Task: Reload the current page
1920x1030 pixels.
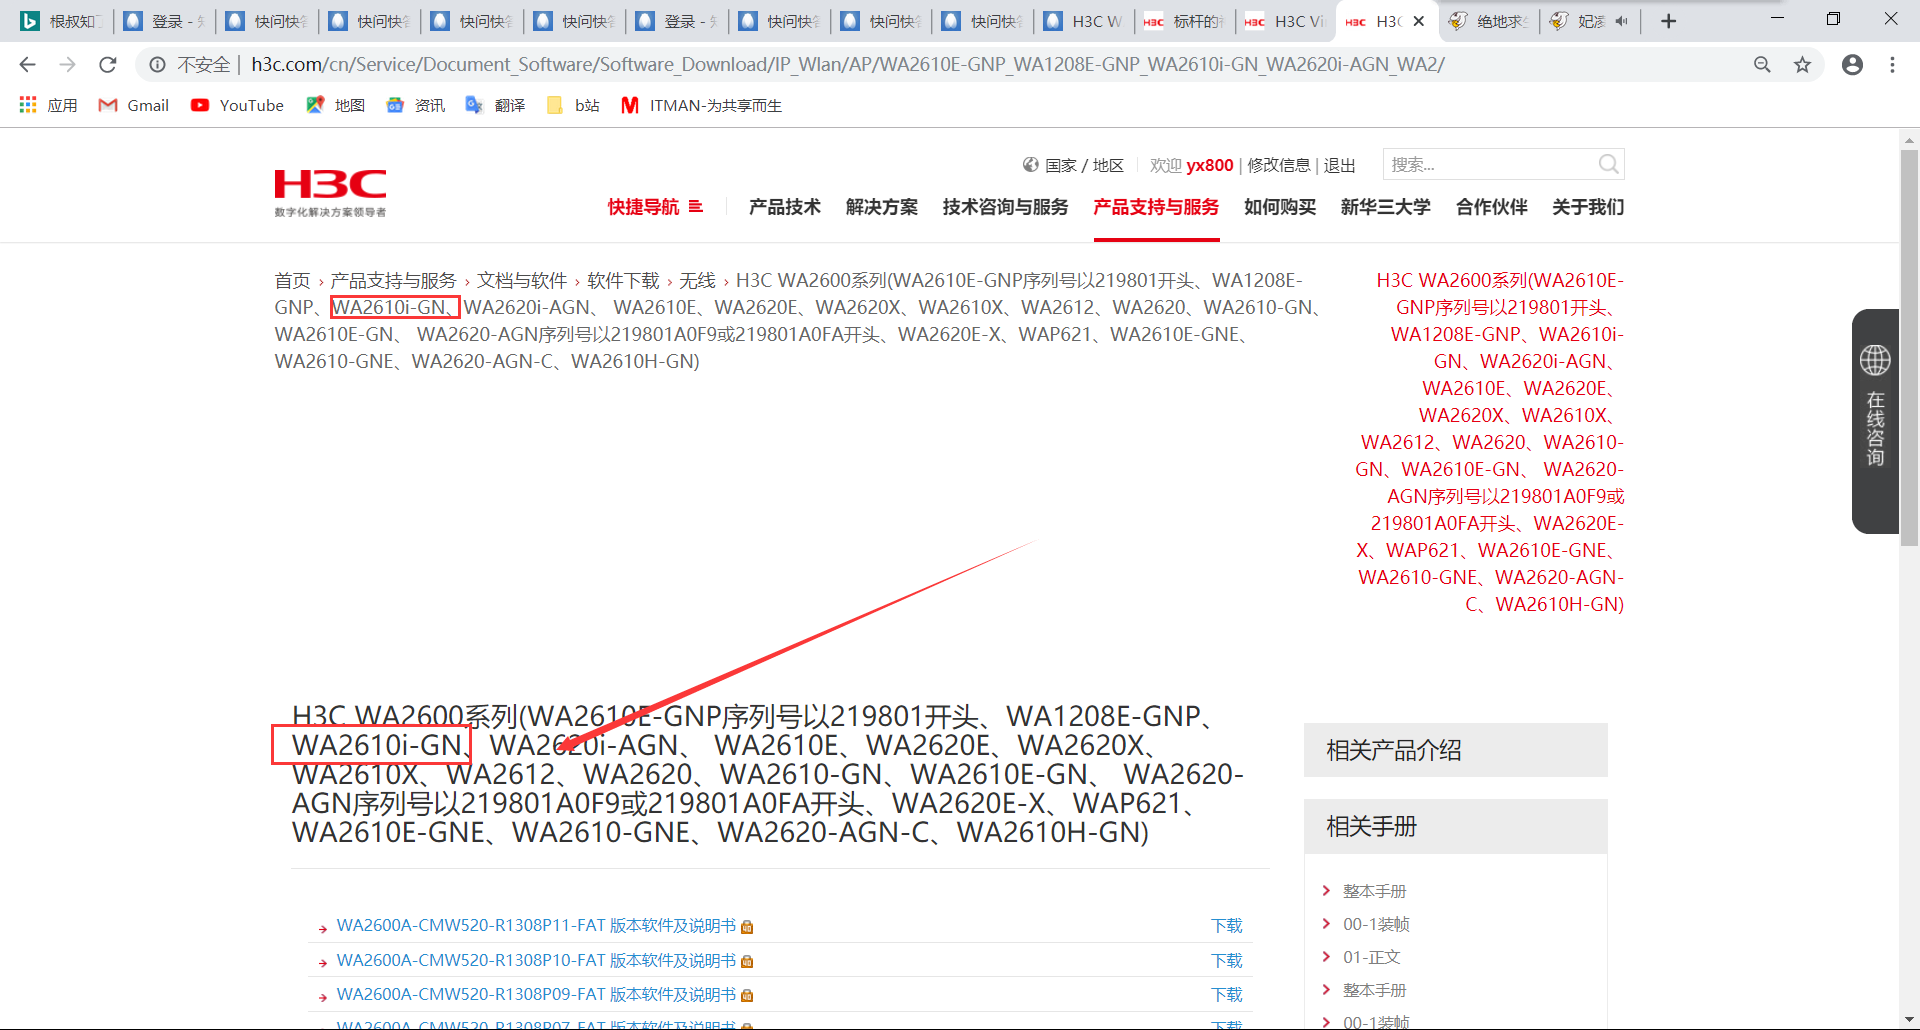Action: click(x=108, y=65)
